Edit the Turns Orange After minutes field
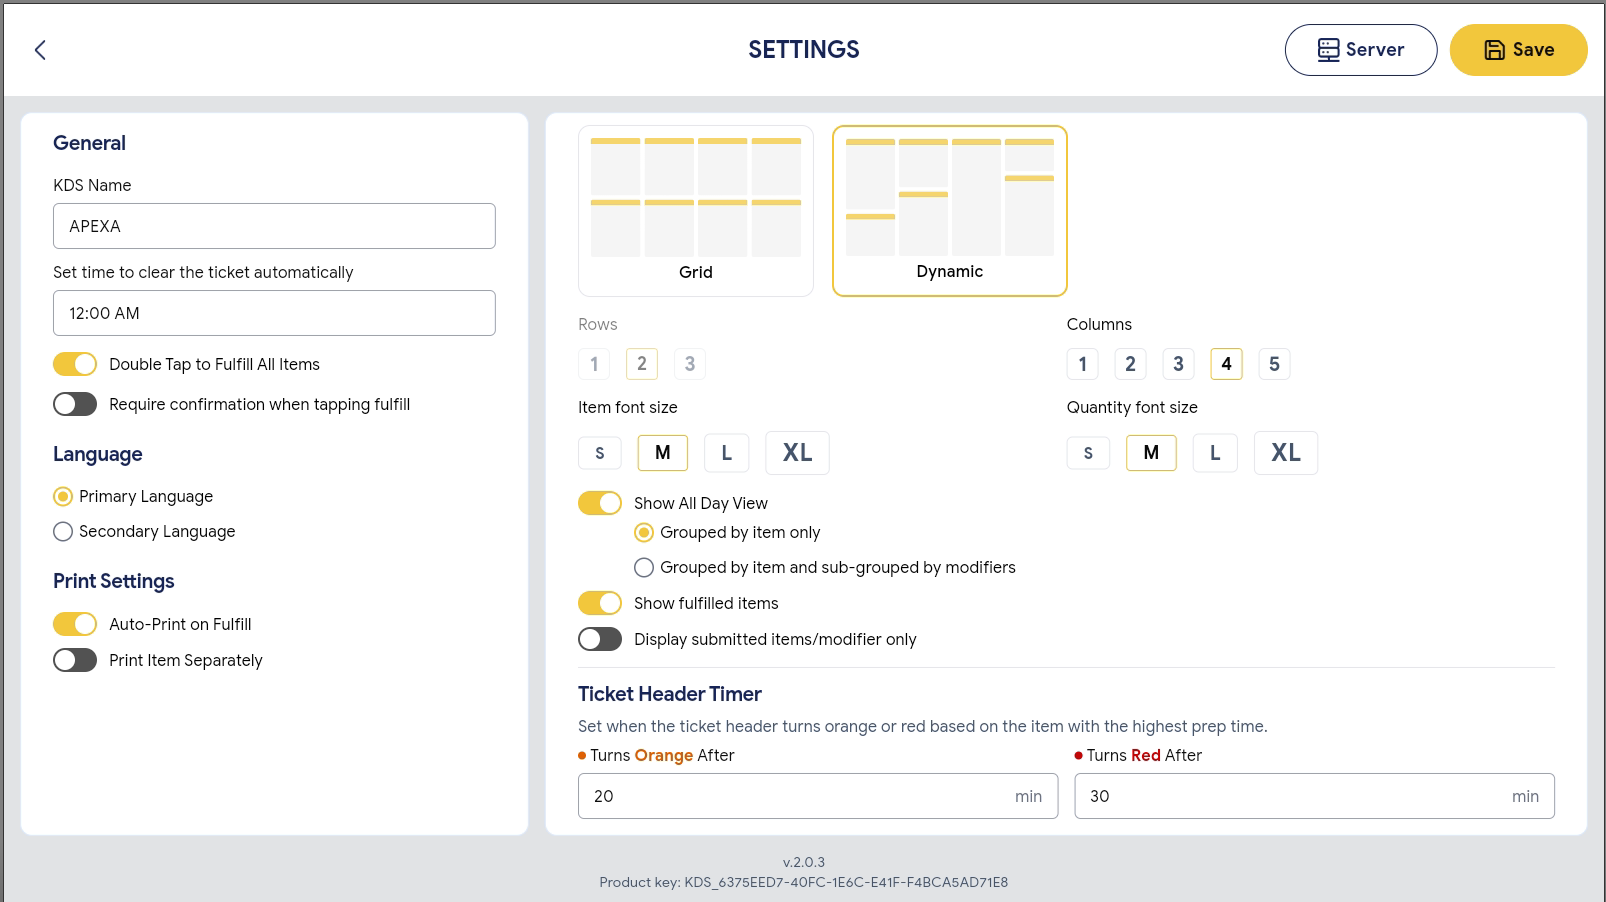Screen dimensions: 1606x902 818,796
